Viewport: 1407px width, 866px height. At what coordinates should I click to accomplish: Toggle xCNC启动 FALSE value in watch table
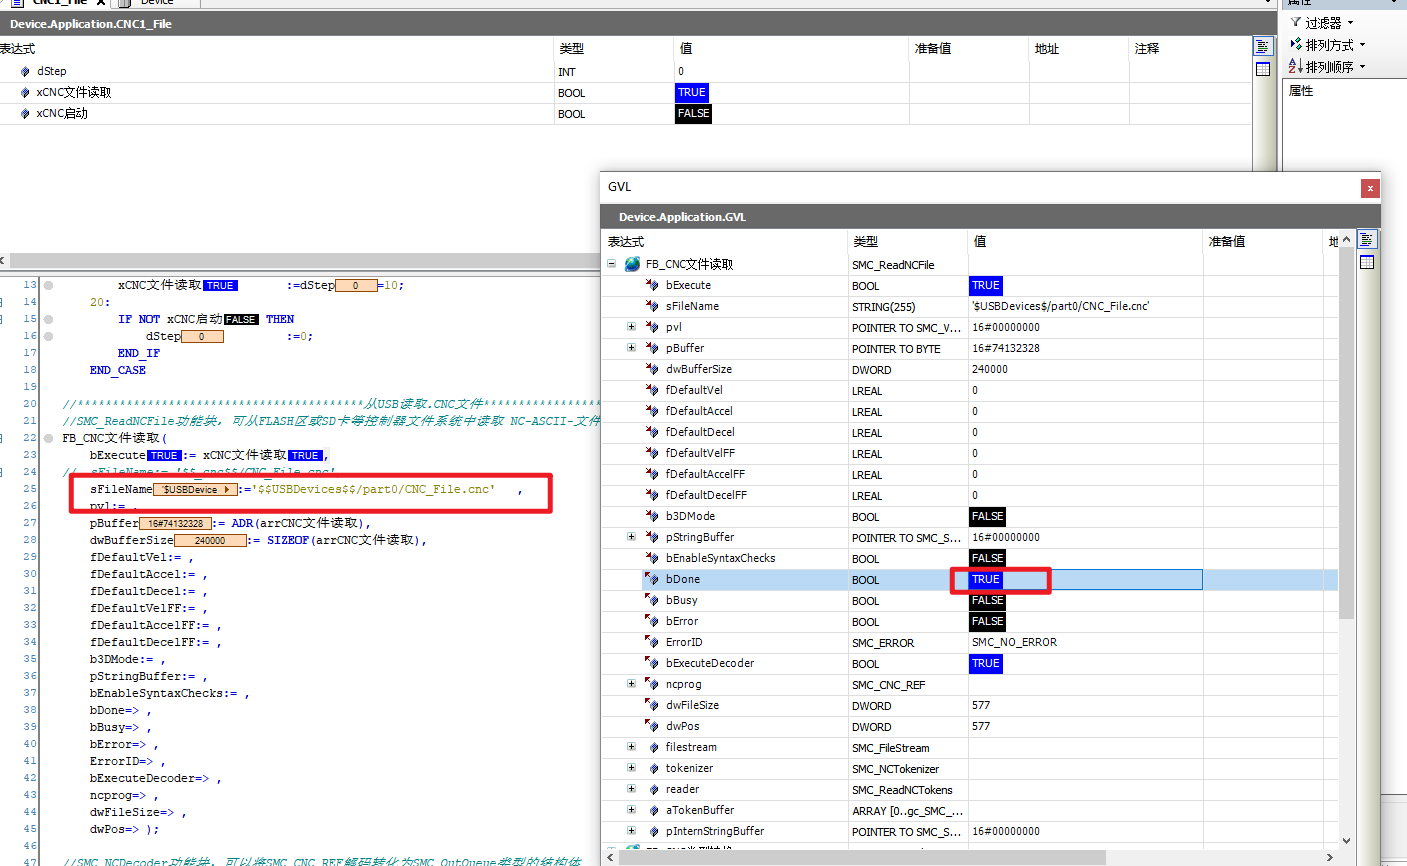click(693, 113)
